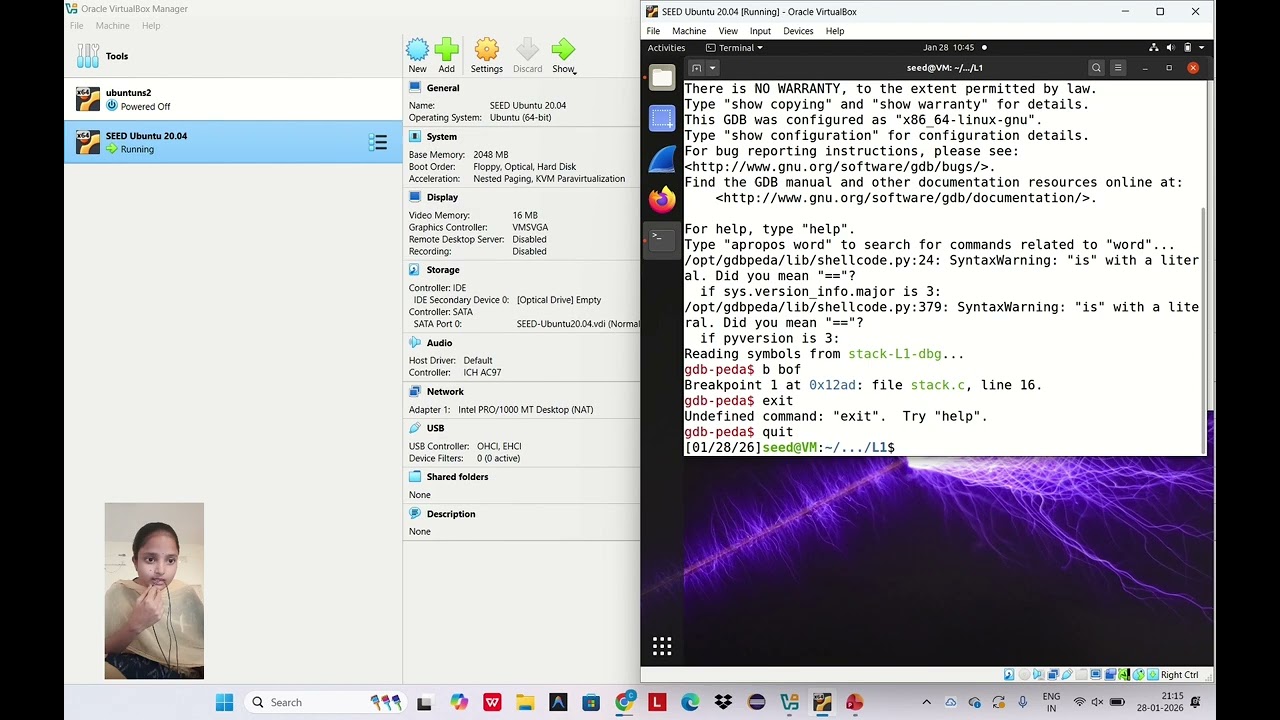
Task: Click the USB indicator in VM status bar
Action: [x=1067, y=675]
